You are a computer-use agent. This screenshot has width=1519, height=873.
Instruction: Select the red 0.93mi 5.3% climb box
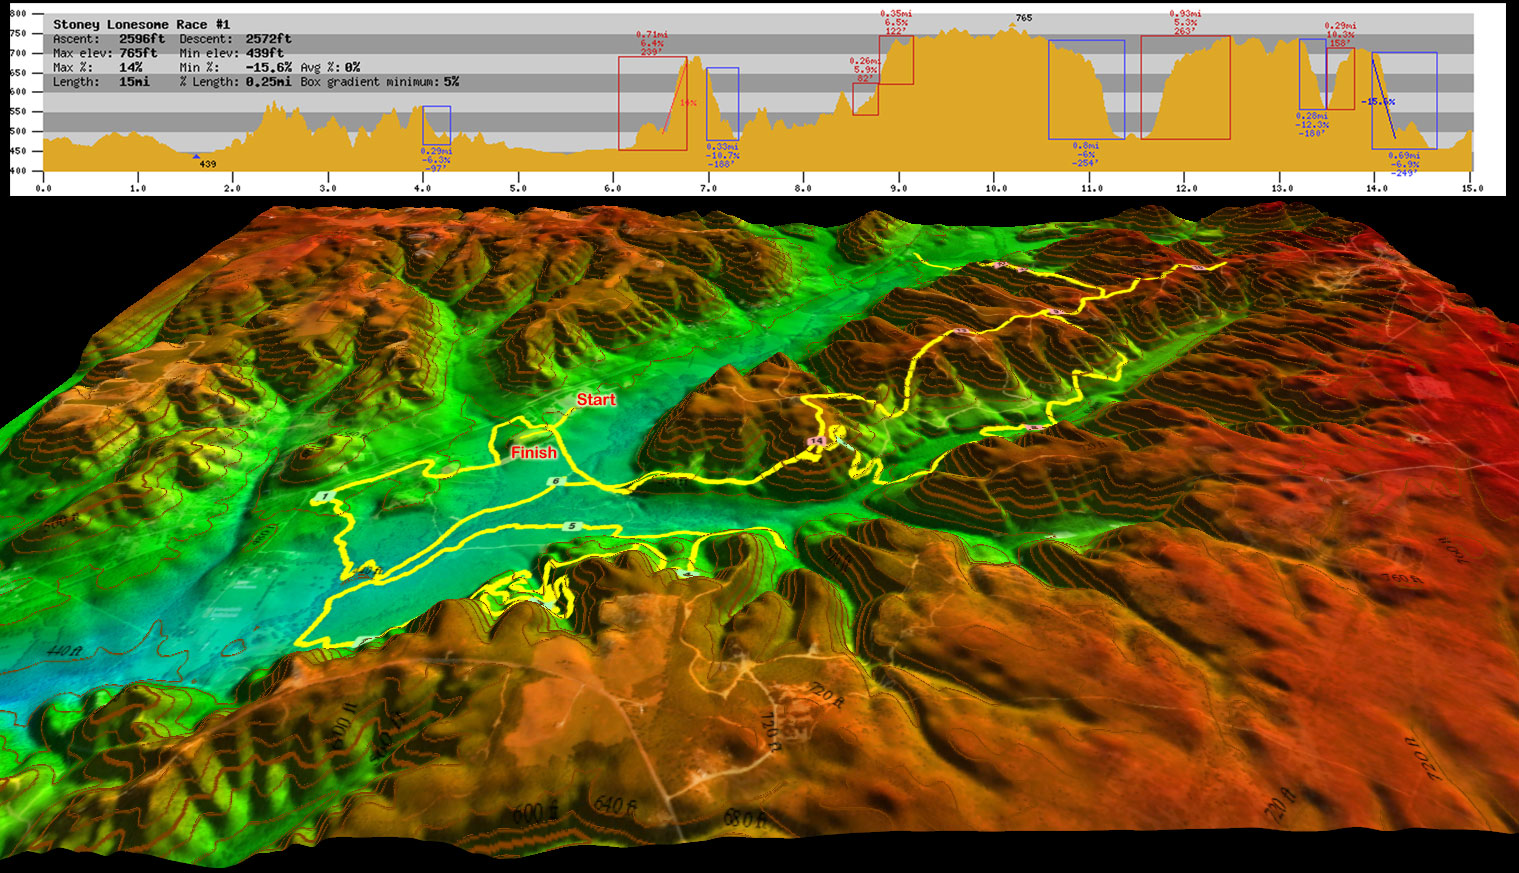click(1185, 87)
